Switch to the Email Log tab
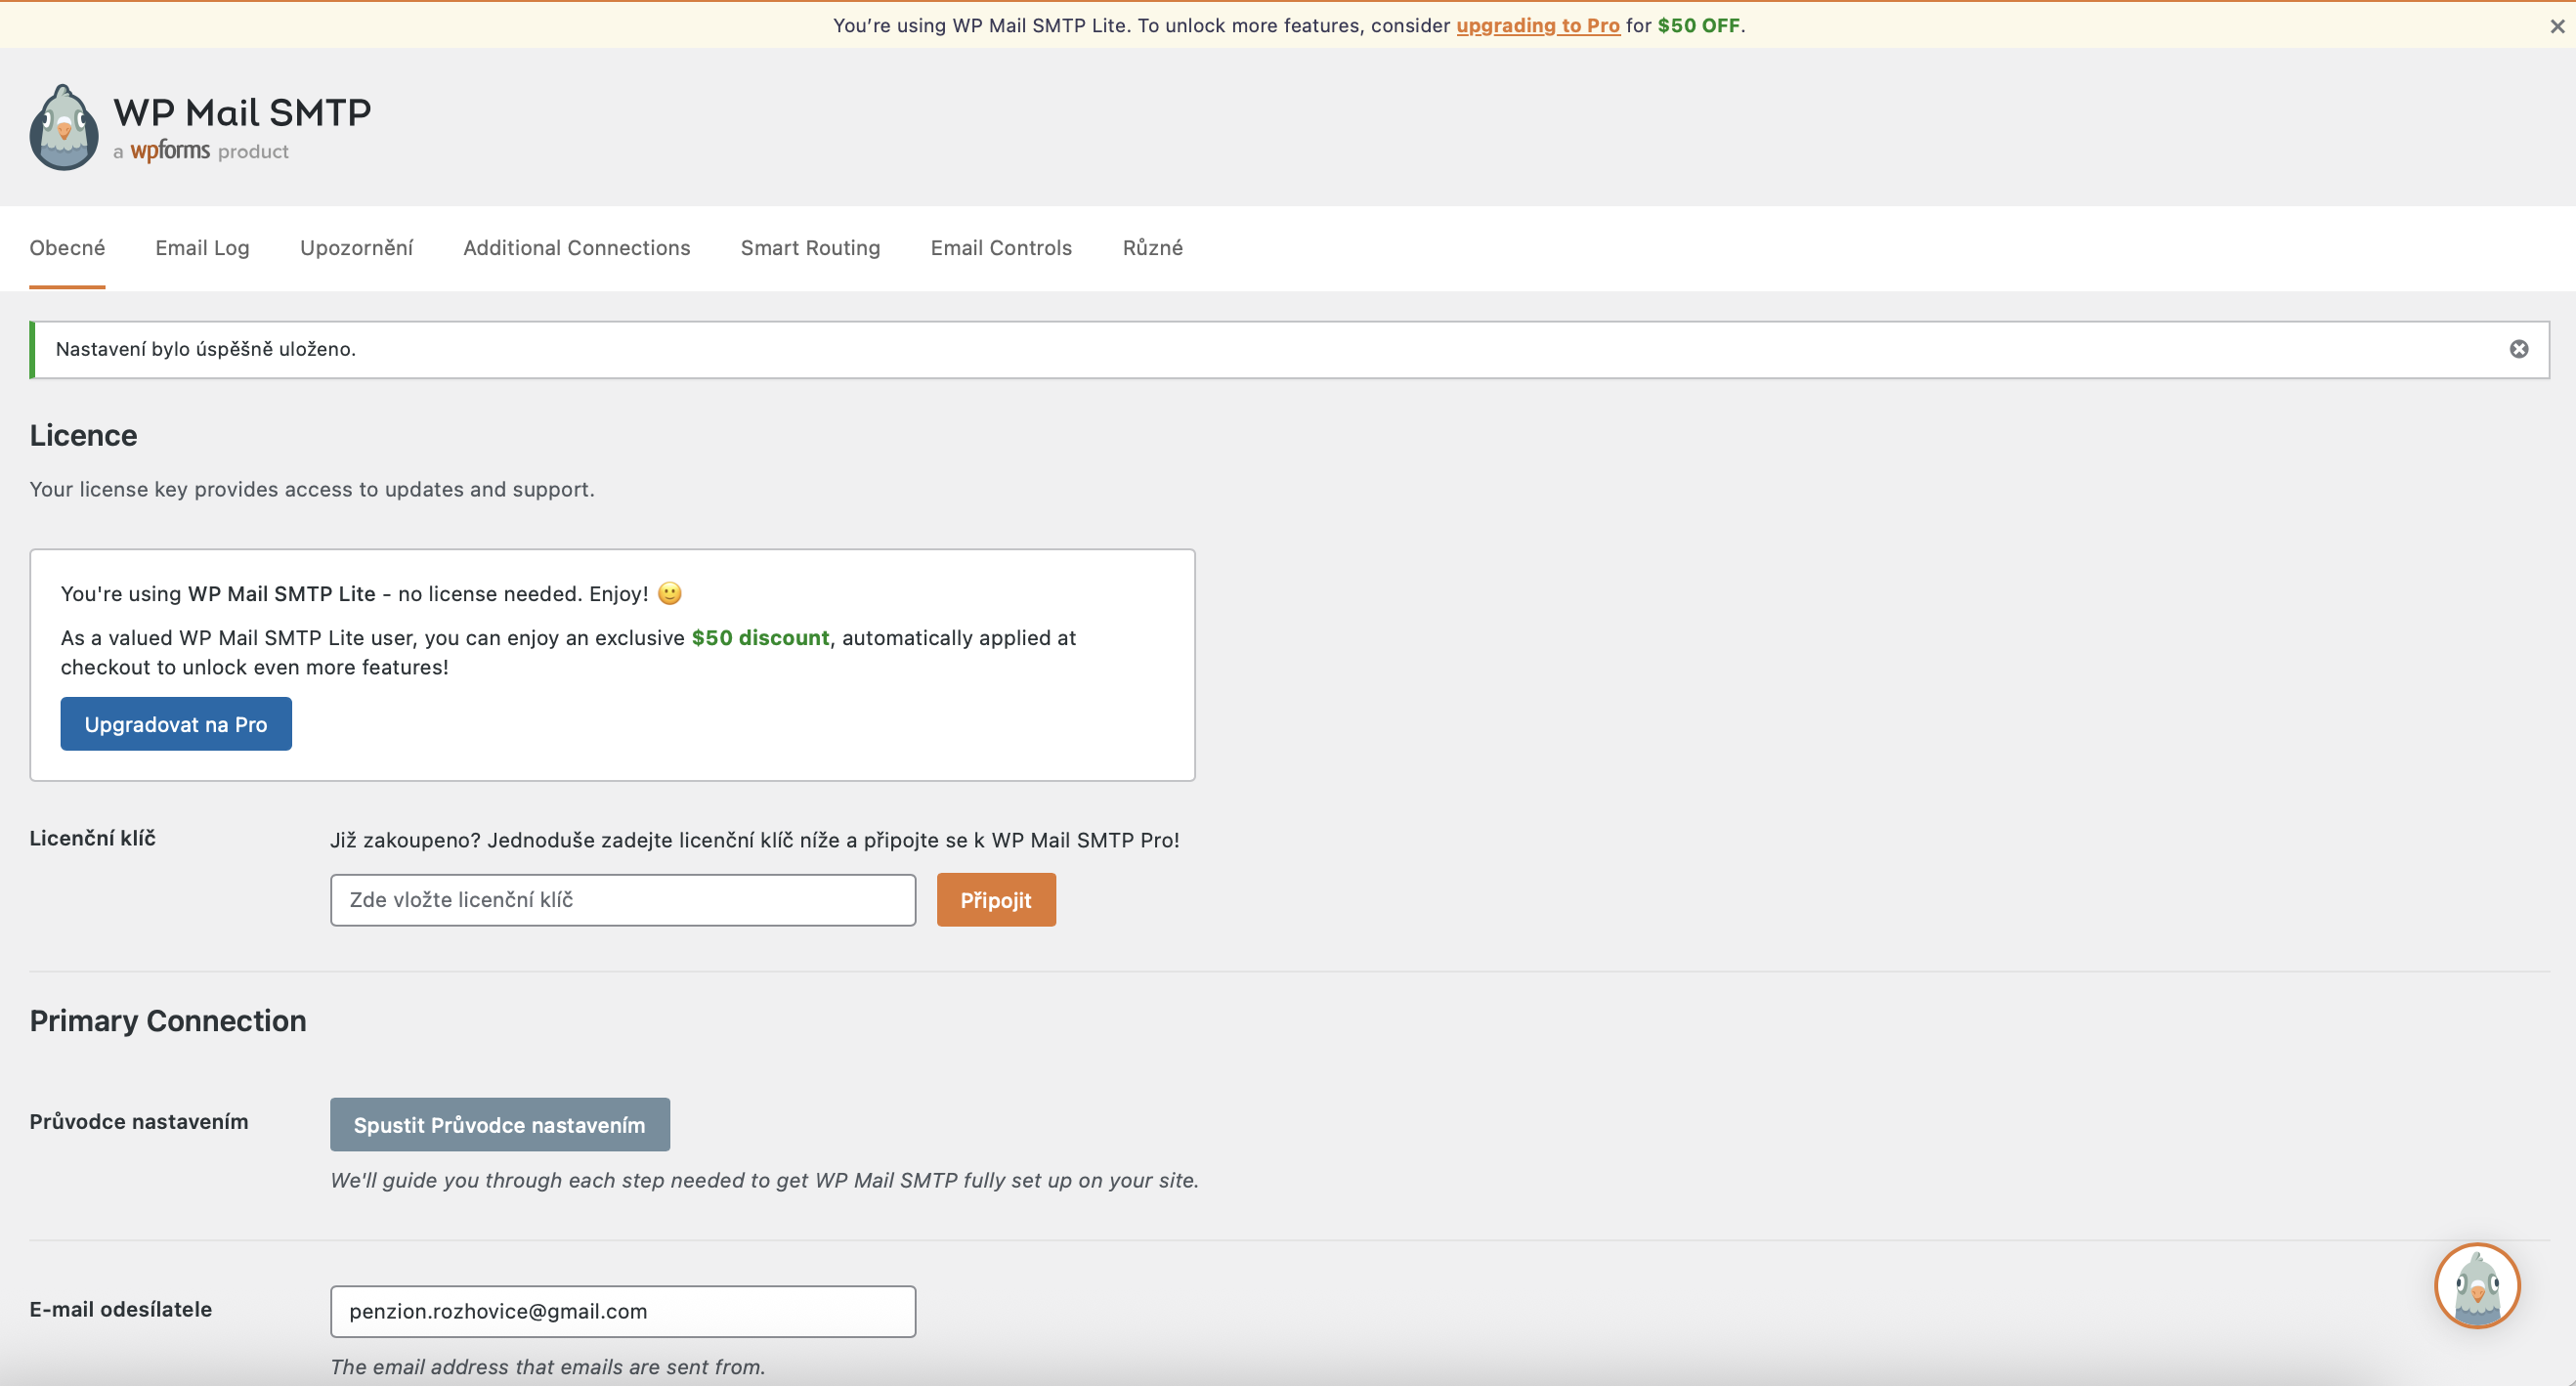 tap(202, 248)
